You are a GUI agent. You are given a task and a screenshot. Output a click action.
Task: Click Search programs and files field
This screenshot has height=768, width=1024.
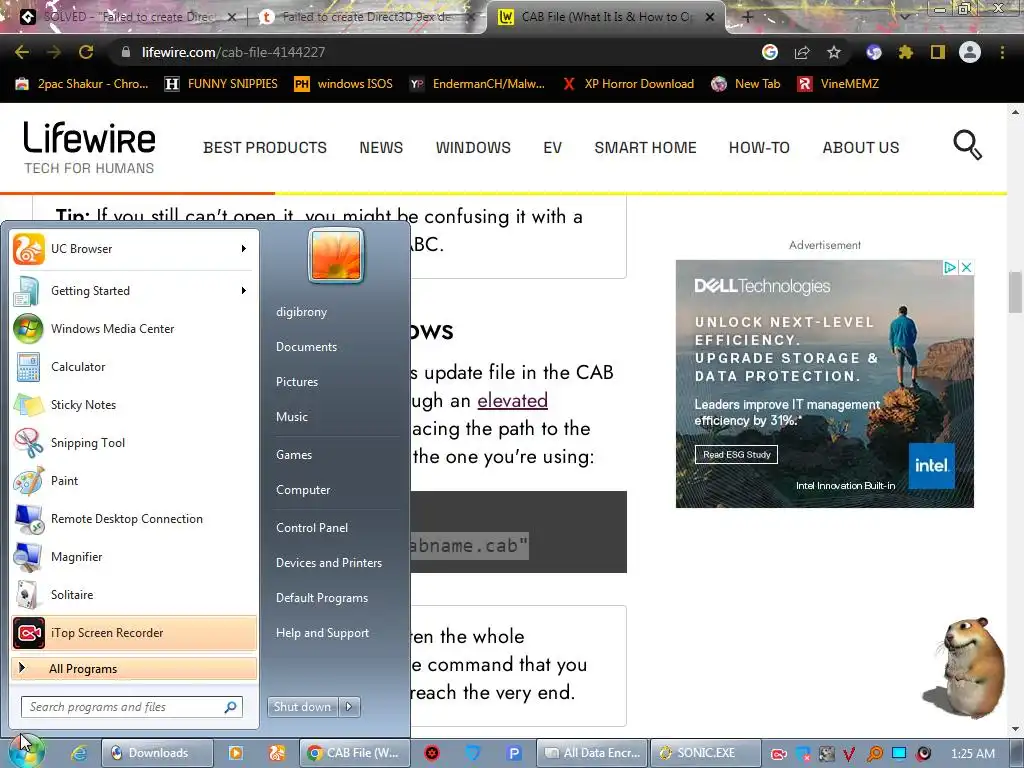(132, 707)
